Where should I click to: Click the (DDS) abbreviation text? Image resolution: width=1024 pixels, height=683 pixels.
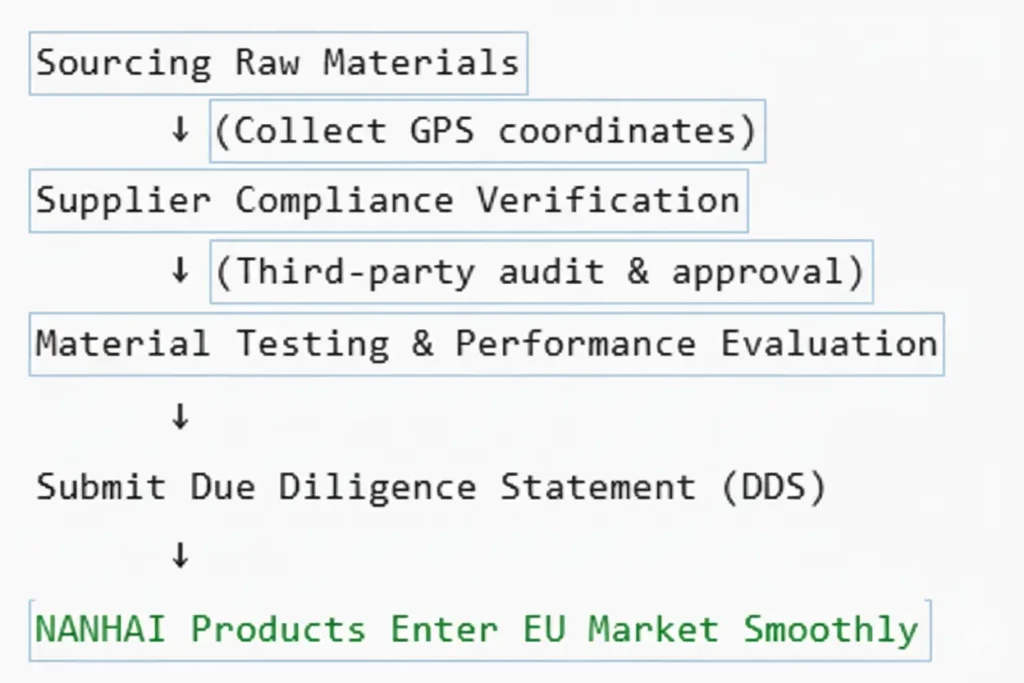[x=775, y=487]
